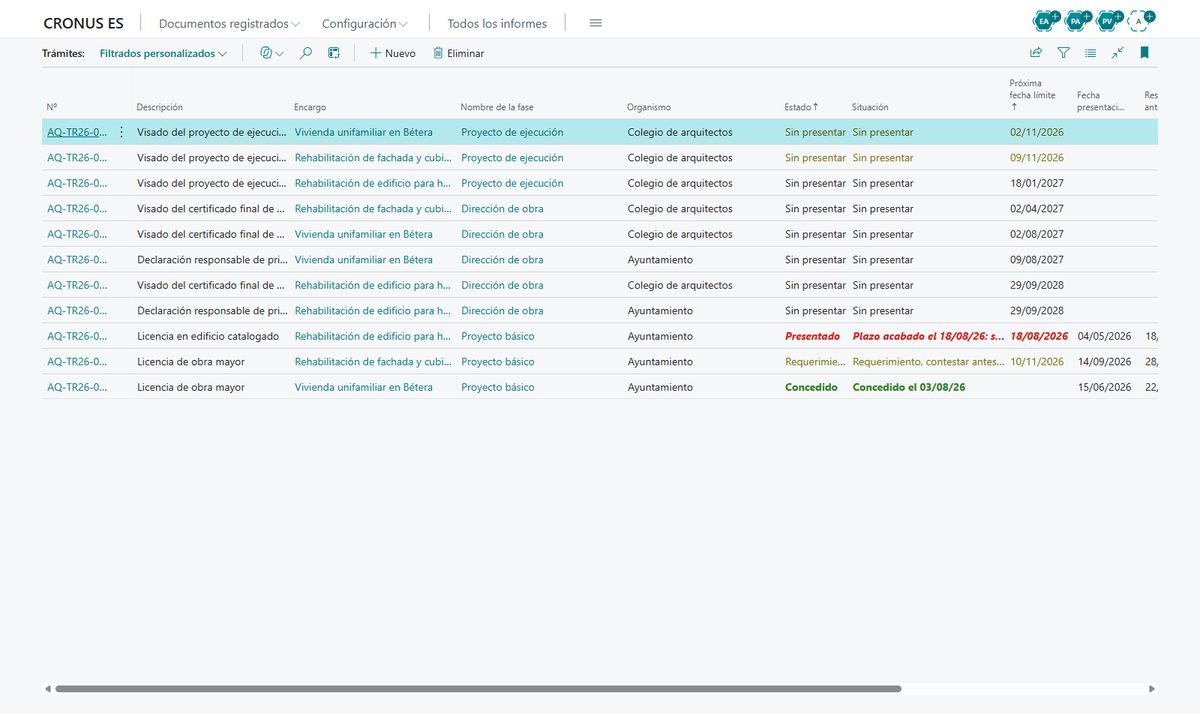Open the filter pane funnel icon
The width and height of the screenshot is (1200, 714).
point(1063,53)
